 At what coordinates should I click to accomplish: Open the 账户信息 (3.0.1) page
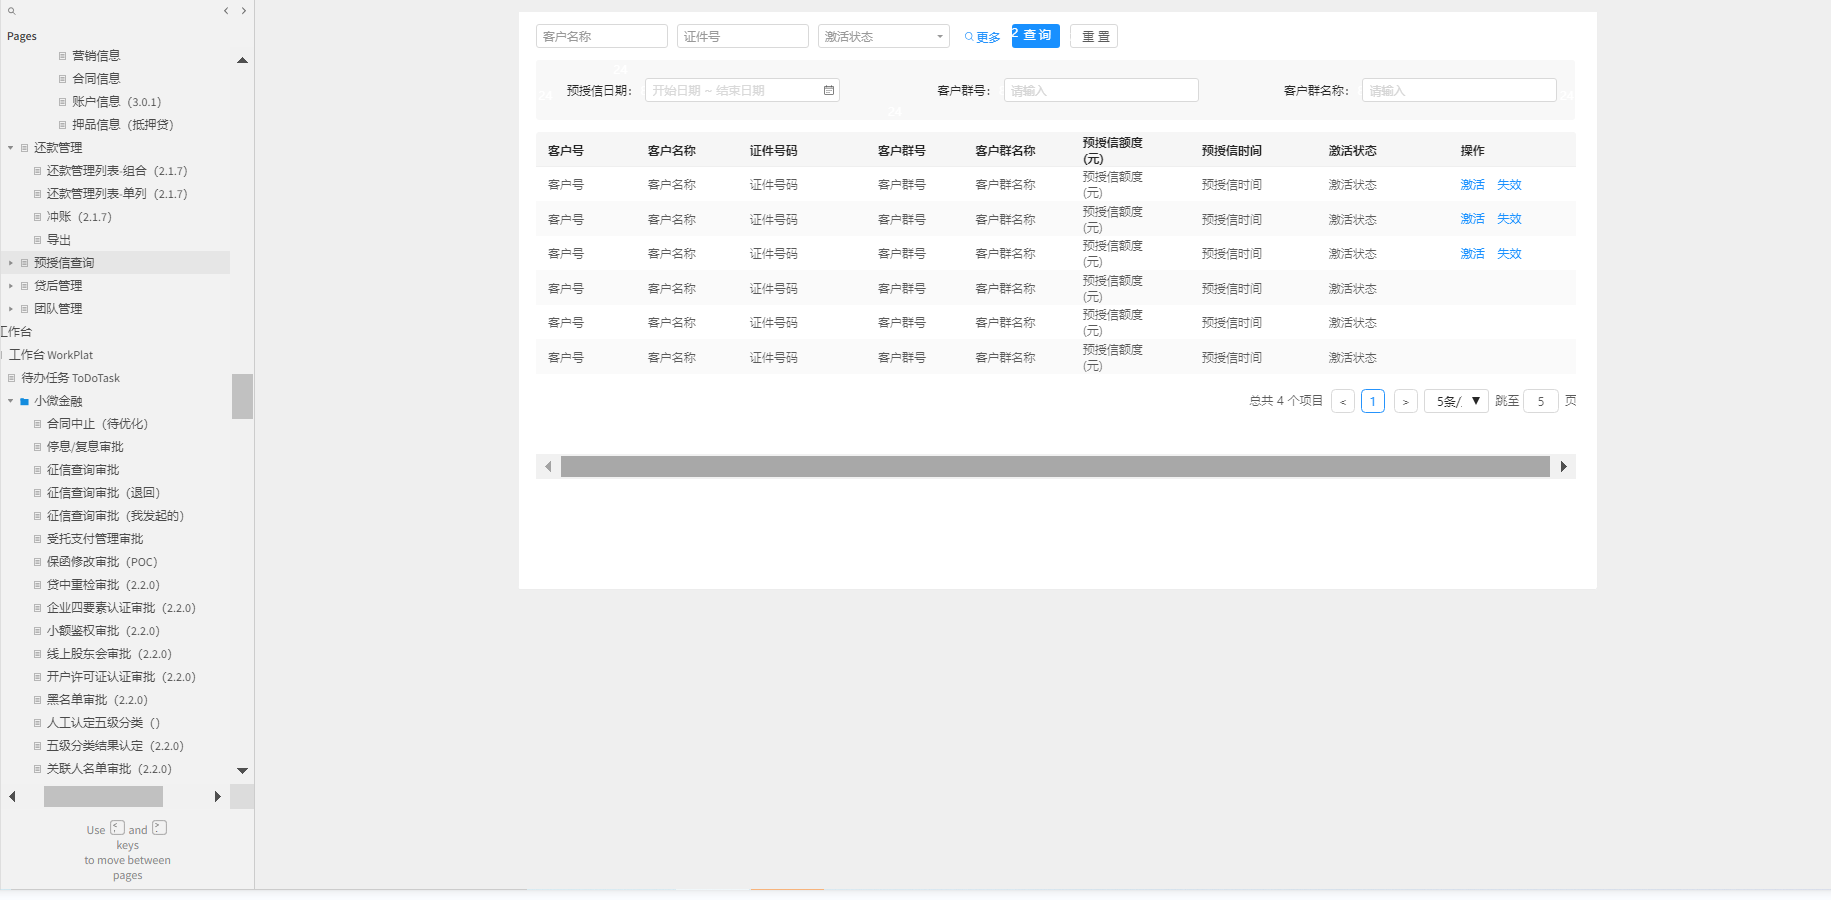[116, 102]
